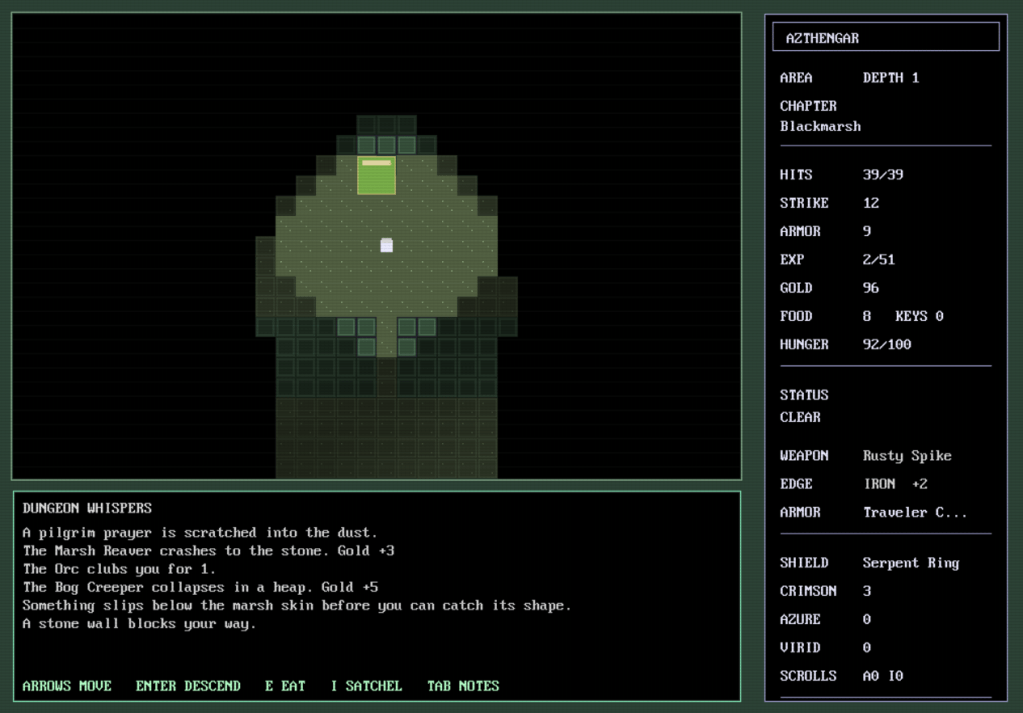Viewport: 1023px width, 713px height.
Task: Select the E EAT command
Action: tap(285, 686)
